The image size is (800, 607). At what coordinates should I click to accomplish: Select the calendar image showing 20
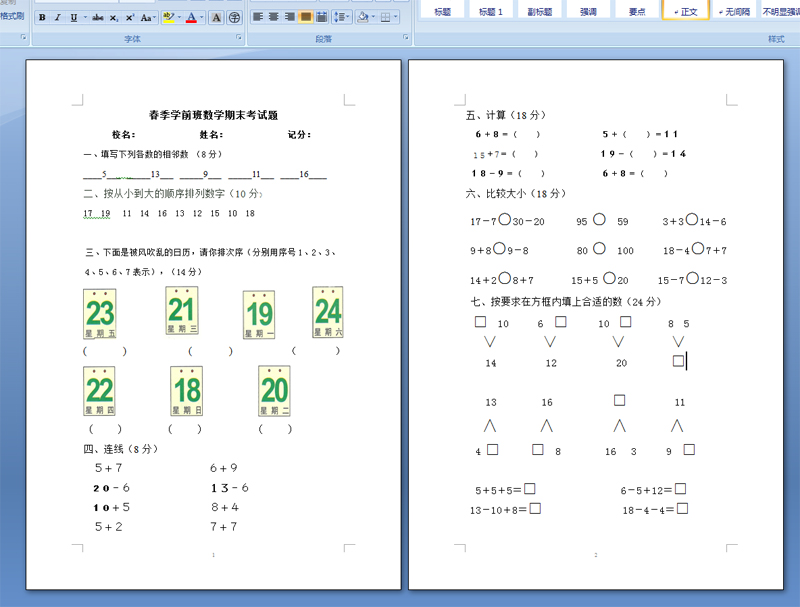(274, 391)
